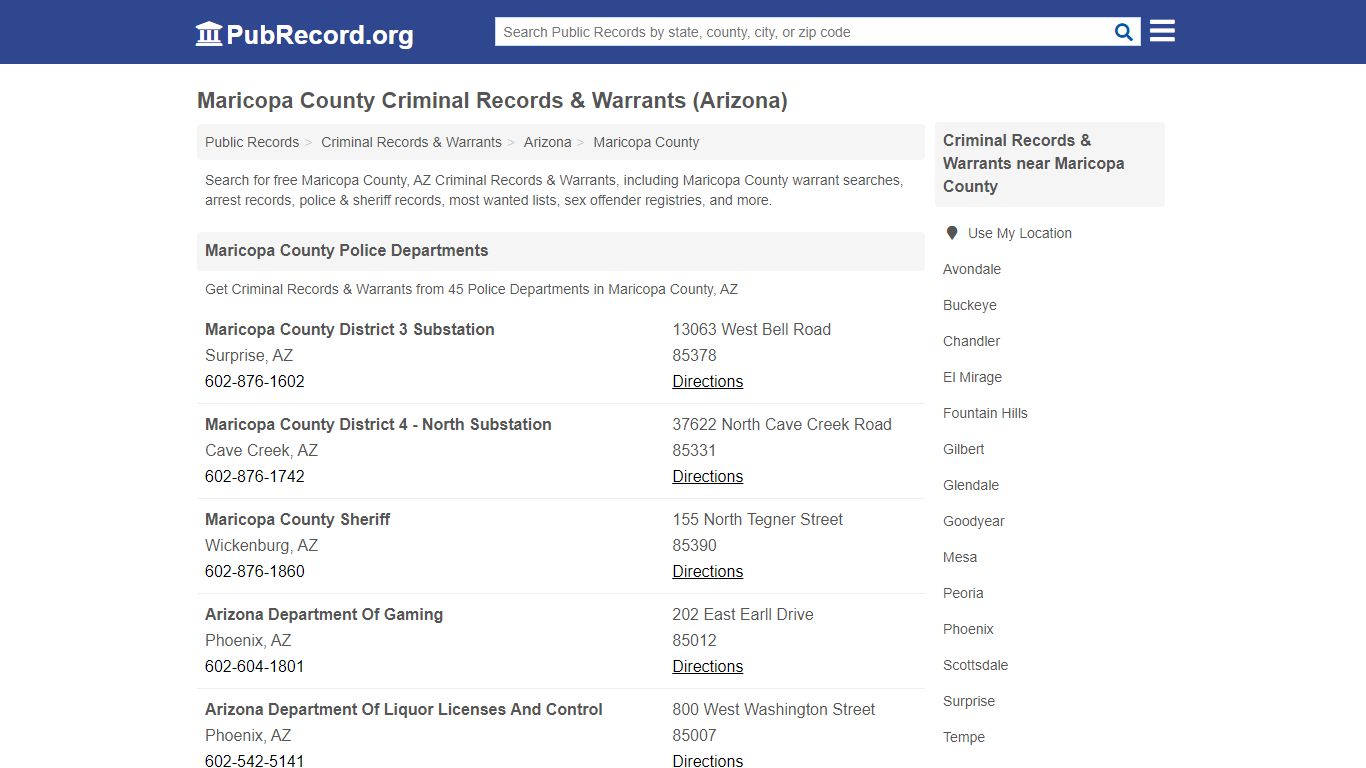The height and width of the screenshot is (768, 1366).
Task: Open Phoenix nearby records
Action: tap(968, 629)
